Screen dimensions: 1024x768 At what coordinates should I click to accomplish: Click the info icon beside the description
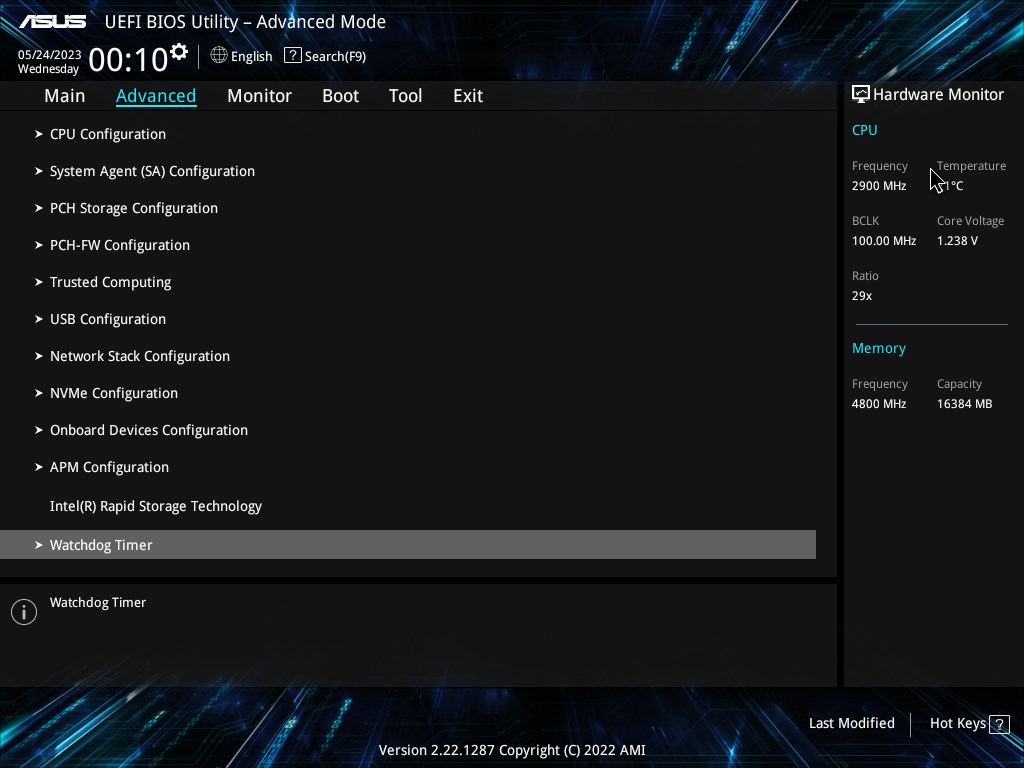[24, 612]
